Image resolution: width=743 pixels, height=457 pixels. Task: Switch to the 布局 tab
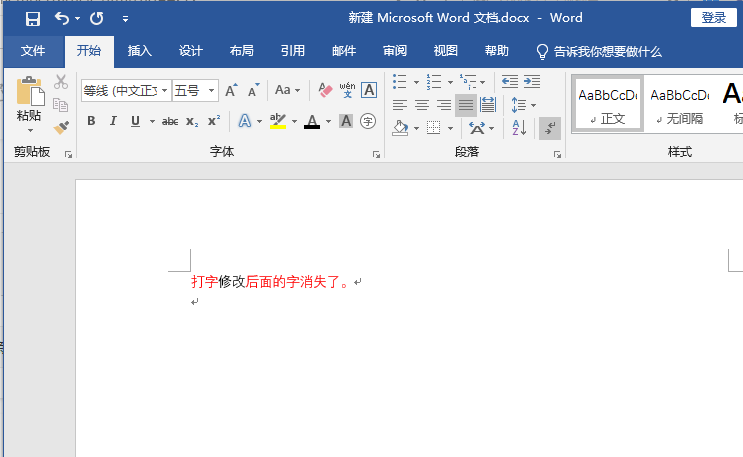click(x=242, y=51)
